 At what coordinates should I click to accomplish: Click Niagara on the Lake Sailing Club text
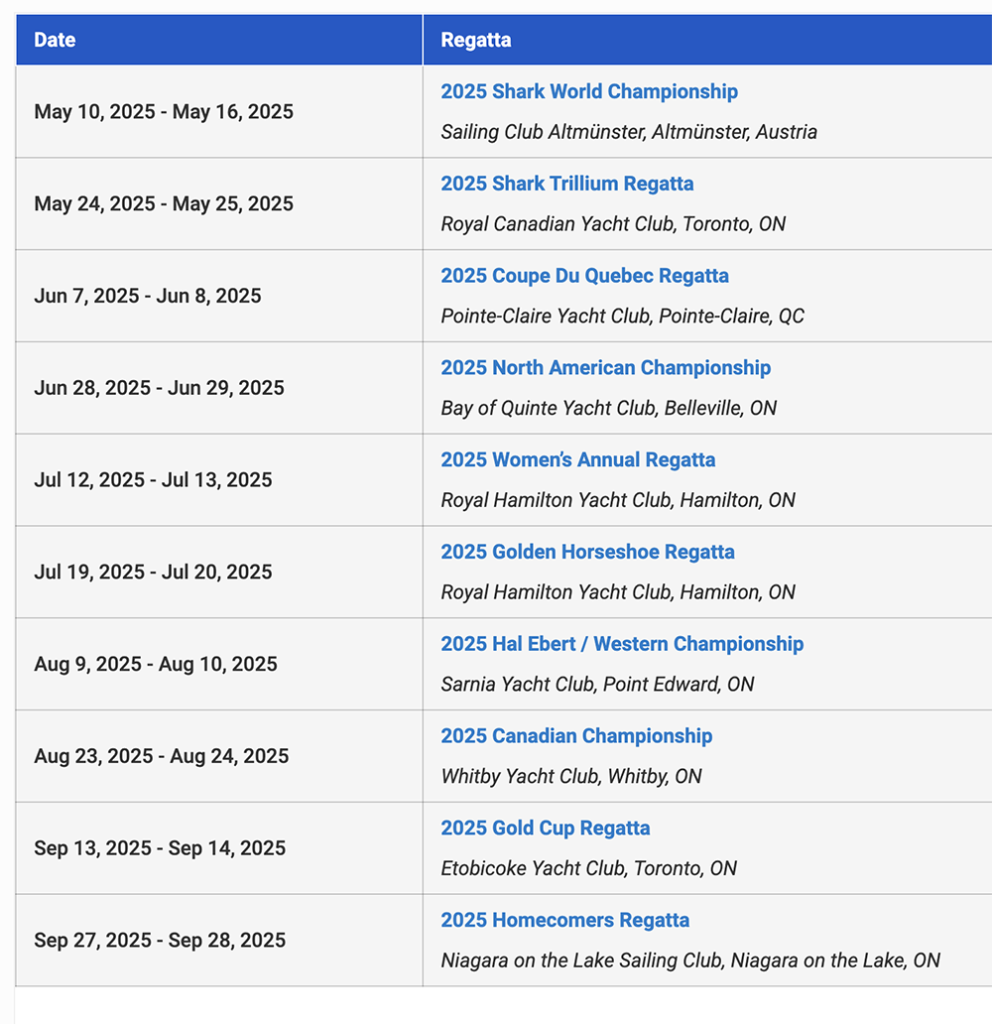tap(582, 961)
